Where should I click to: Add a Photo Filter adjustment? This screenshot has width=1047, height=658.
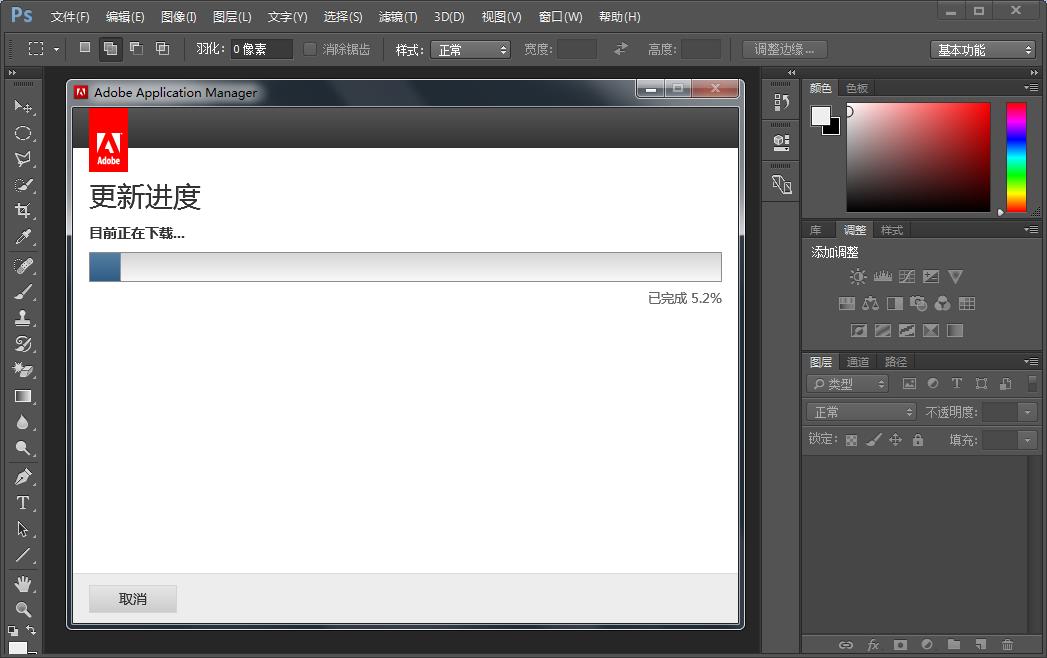click(918, 304)
